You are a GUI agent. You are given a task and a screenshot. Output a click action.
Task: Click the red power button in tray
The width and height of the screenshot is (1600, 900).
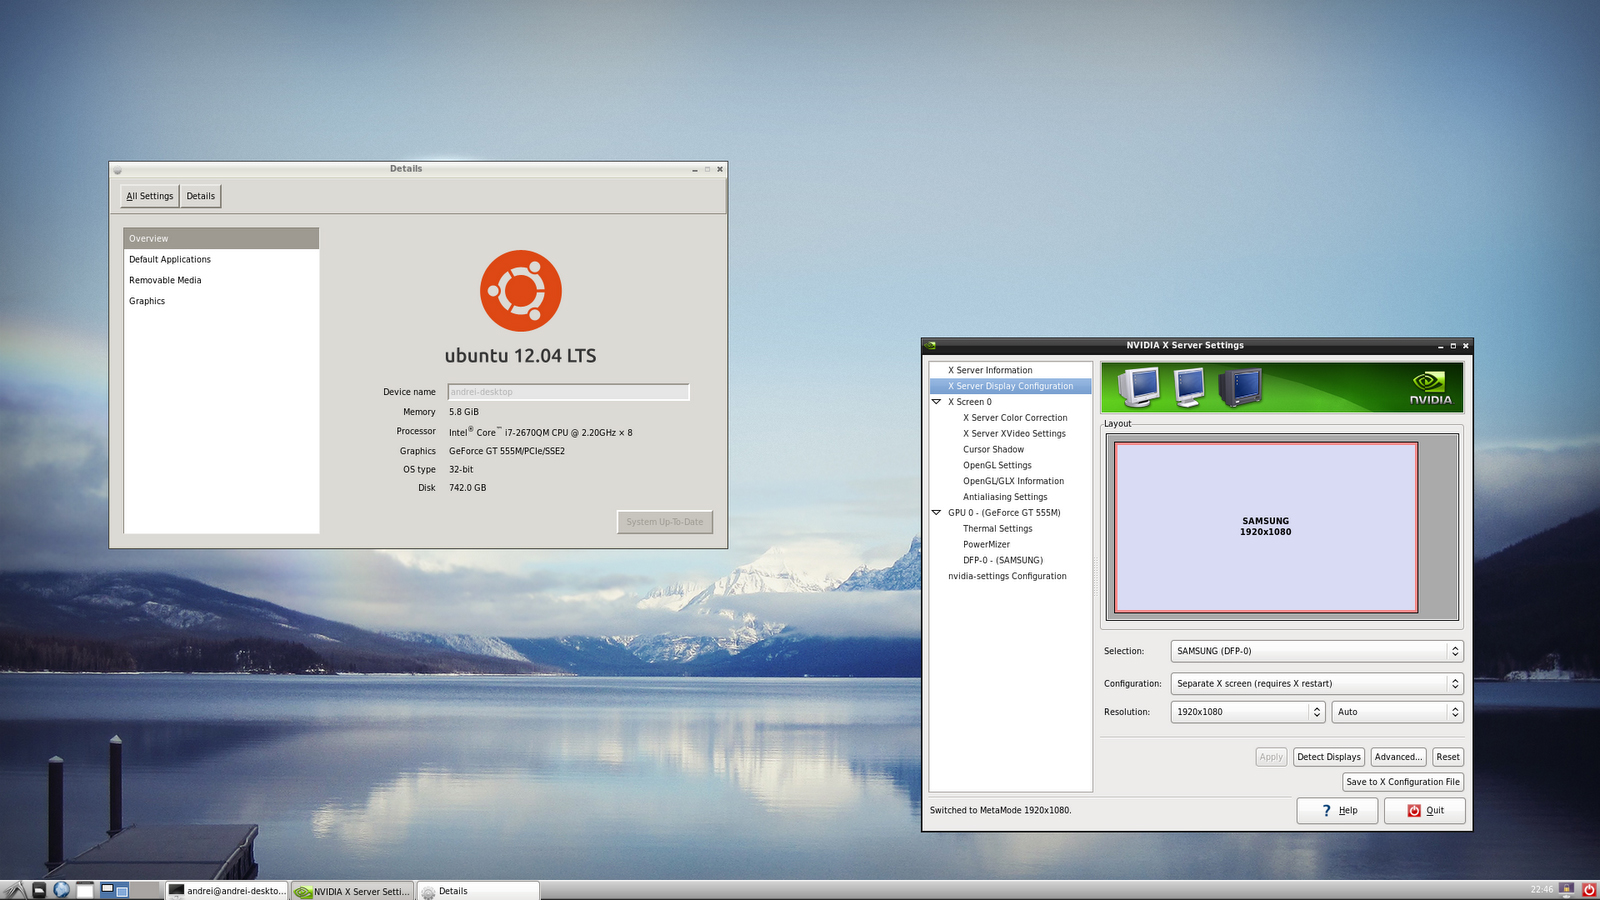click(1589, 890)
